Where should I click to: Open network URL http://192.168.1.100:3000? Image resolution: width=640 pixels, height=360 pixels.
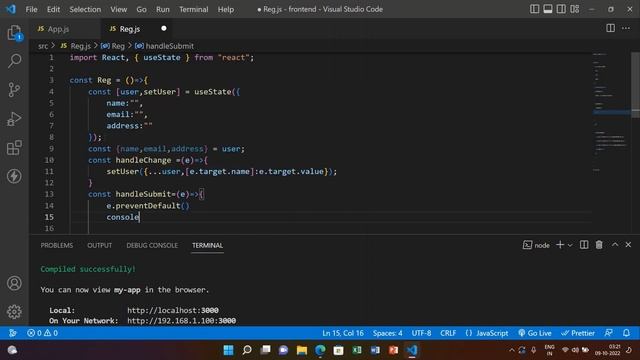[x=182, y=321]
